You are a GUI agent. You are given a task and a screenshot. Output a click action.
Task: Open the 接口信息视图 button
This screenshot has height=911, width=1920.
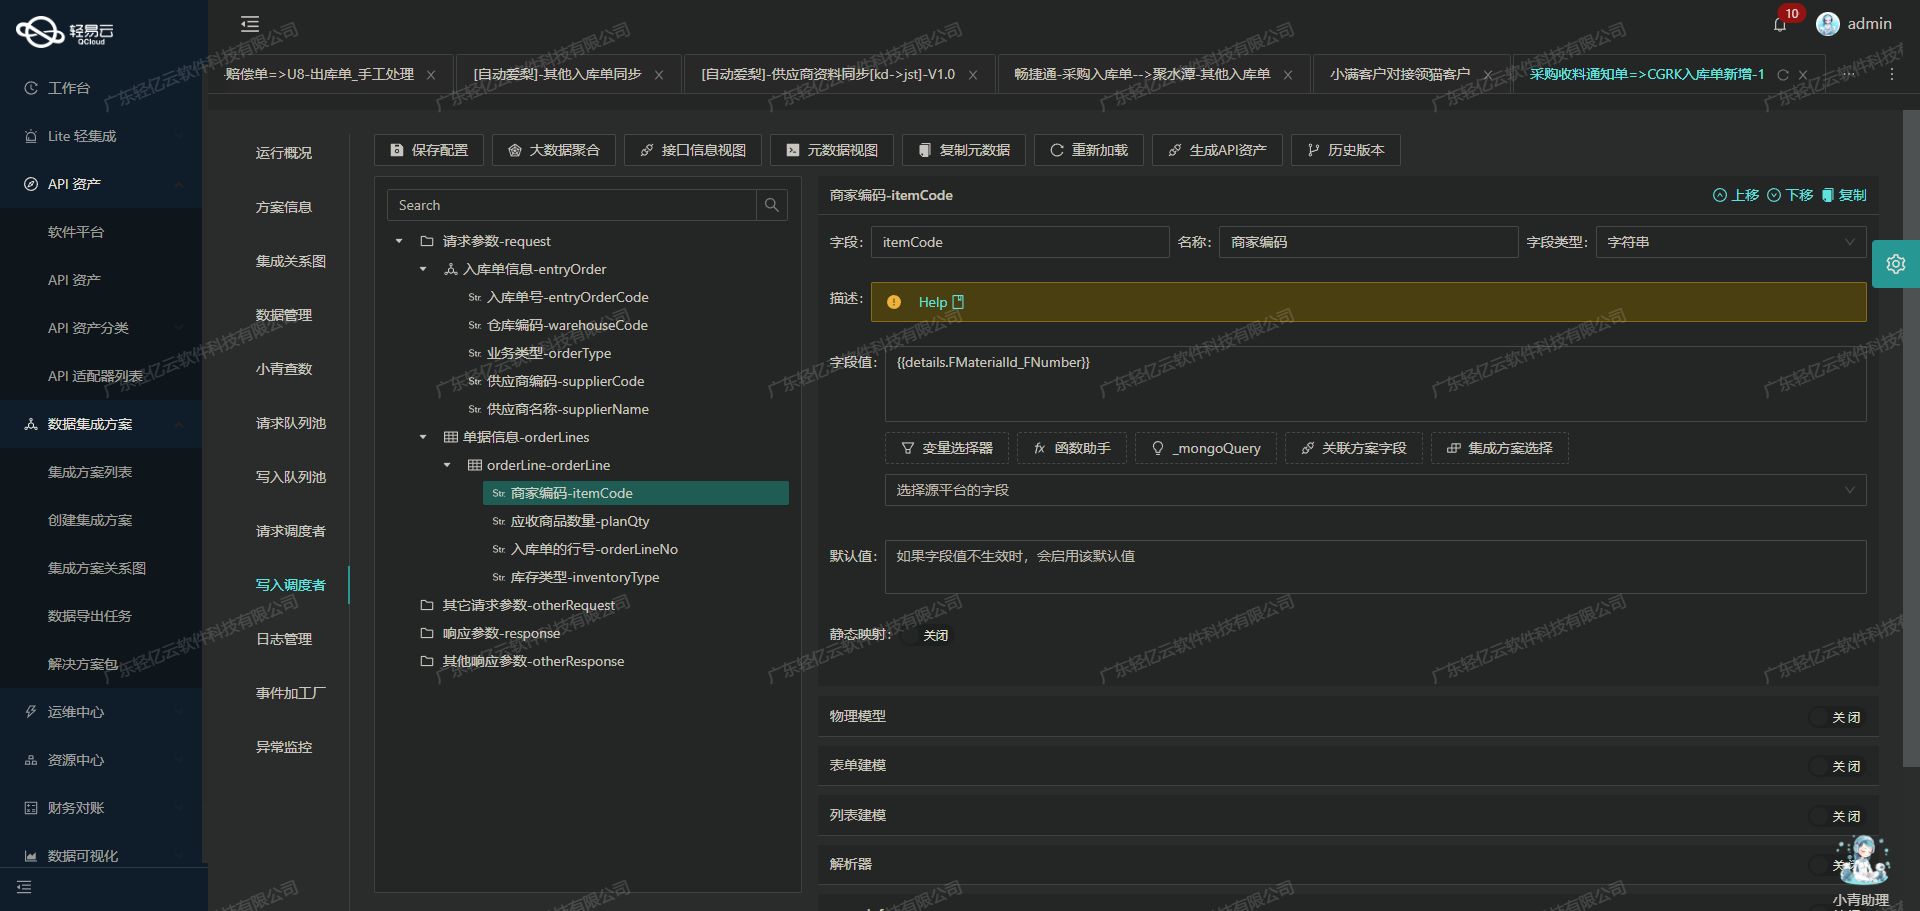(693, 150)
